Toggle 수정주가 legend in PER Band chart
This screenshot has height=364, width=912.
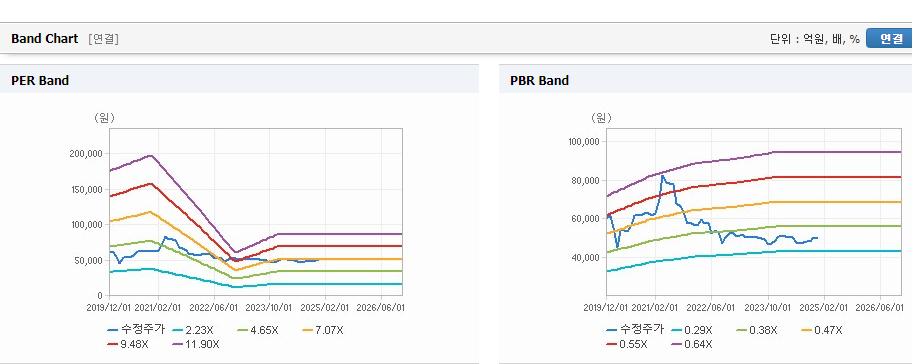click(x=136, y=330)
